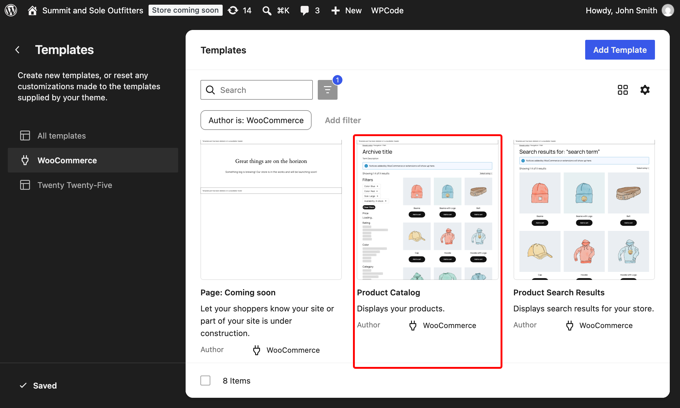The image size is (680, 408).
Task: Click the Page: Coming soon title
Action: point(238,293)
